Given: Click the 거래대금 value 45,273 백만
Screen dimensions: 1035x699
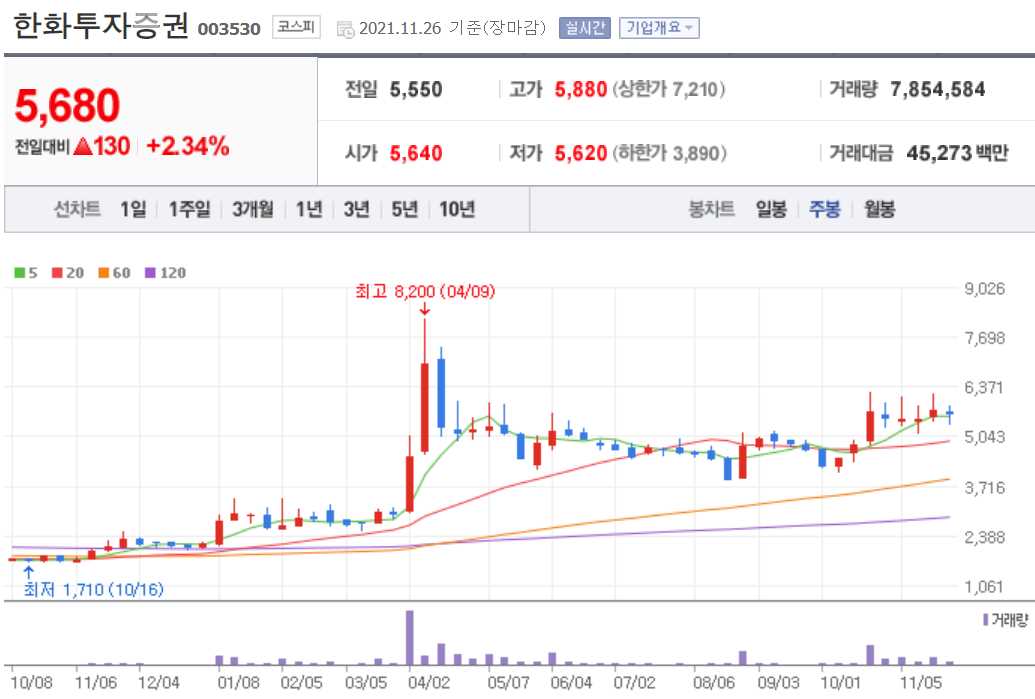Looking at the screenshot, I should tap(957, 153).
